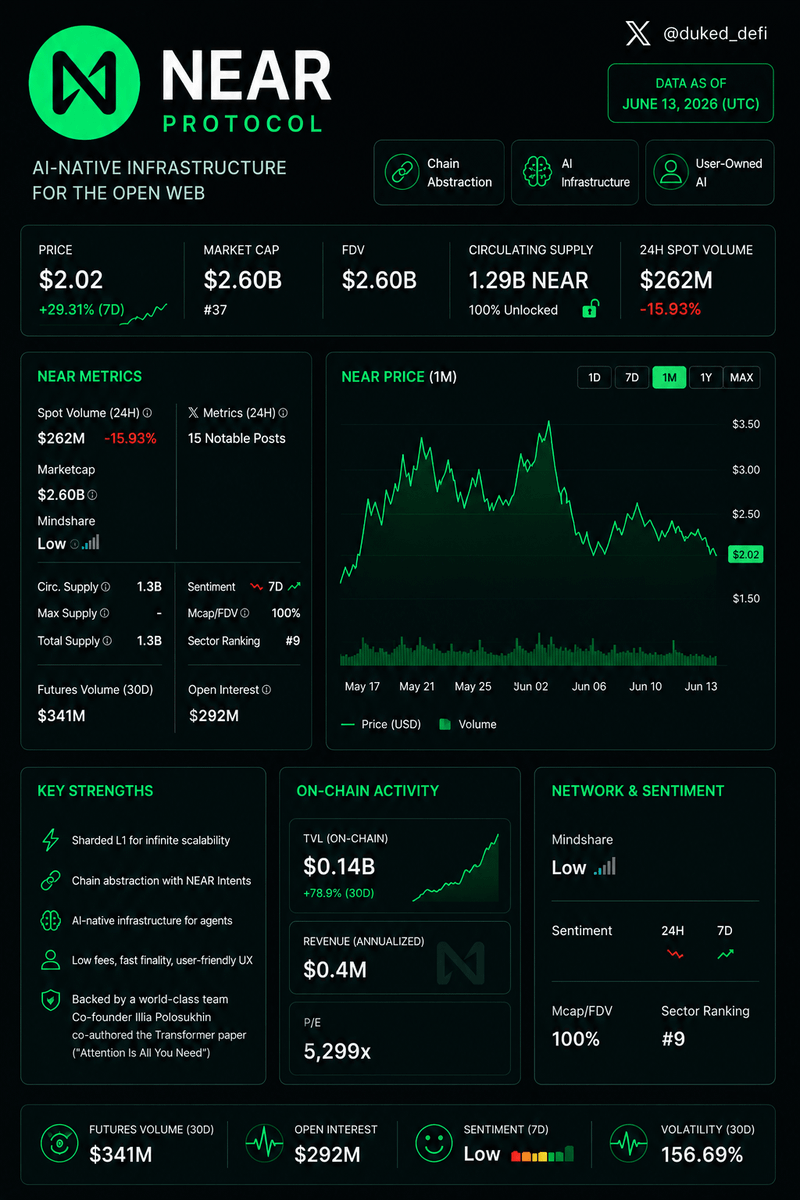Click the X social logo
The image size is (800, 1200).
[638, 34]
